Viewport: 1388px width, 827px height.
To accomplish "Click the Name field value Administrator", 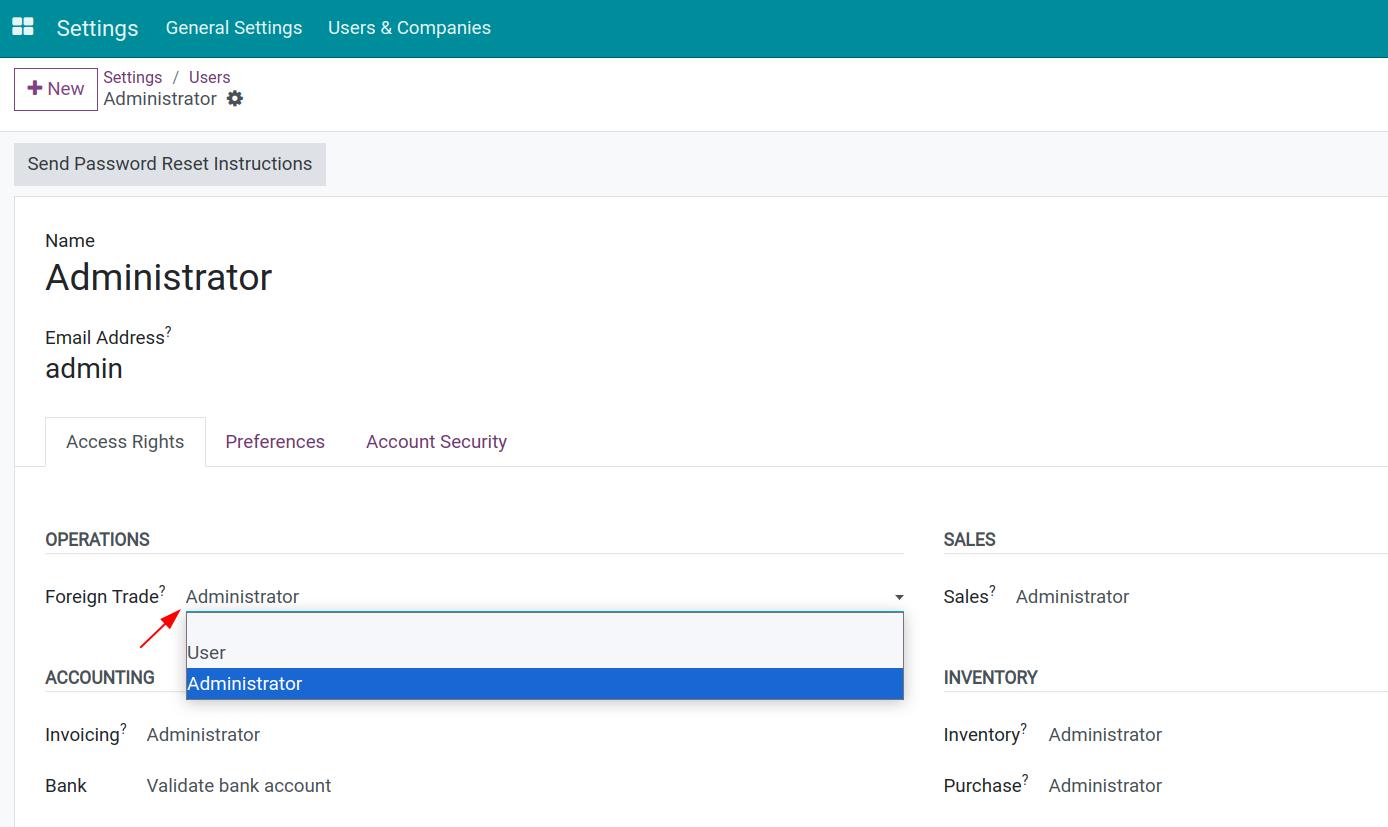I will tap(159, 277).
